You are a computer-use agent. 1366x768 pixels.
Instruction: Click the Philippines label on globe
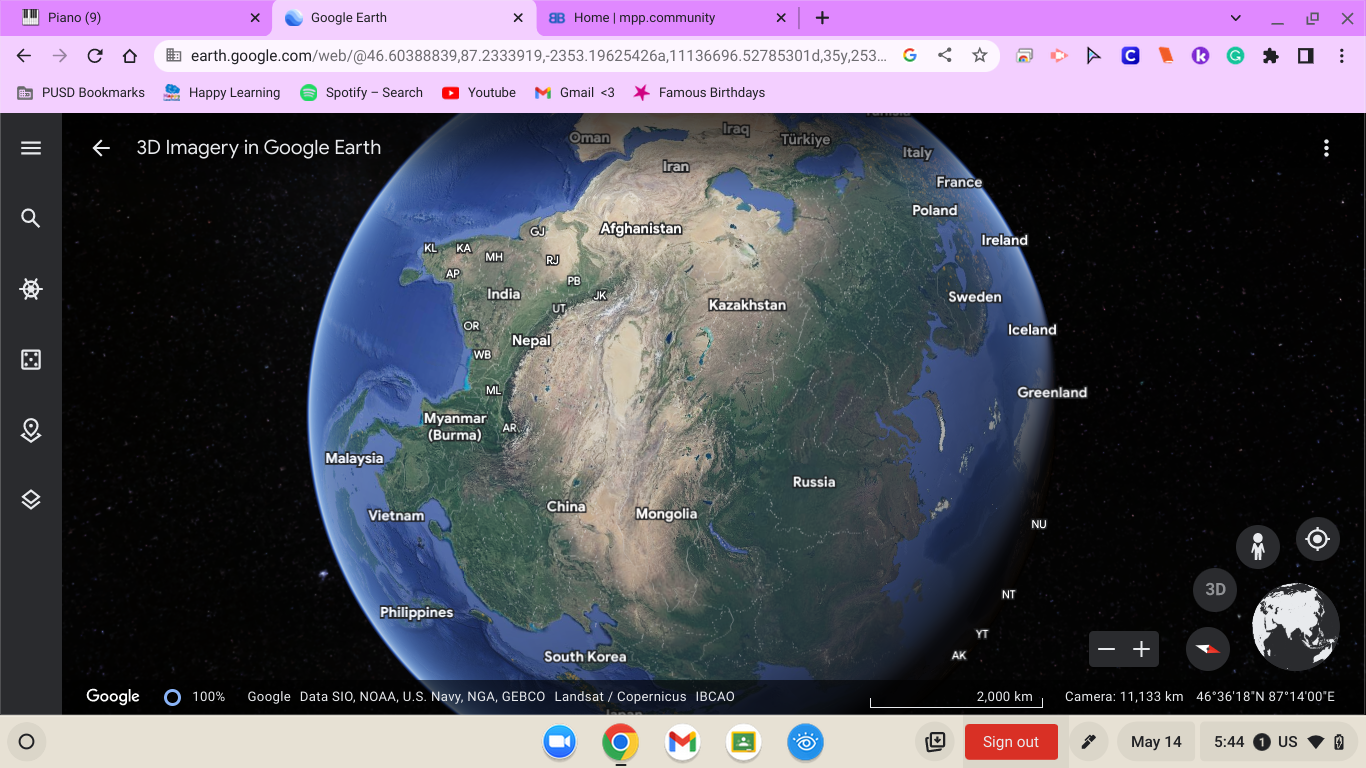(x=416, y=613)
